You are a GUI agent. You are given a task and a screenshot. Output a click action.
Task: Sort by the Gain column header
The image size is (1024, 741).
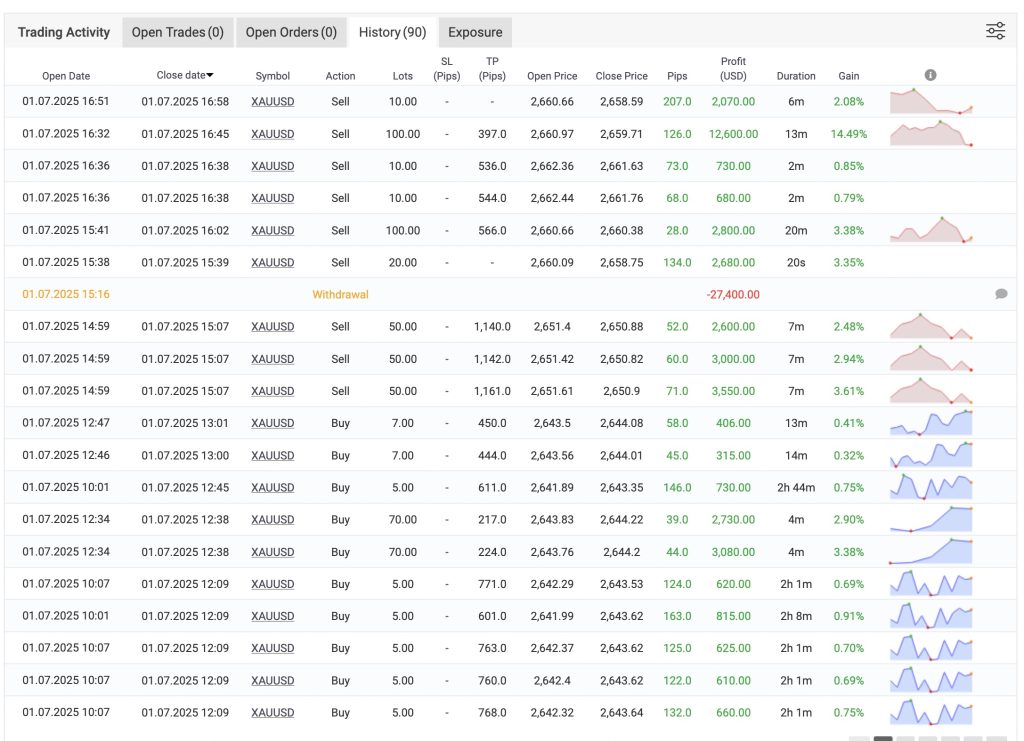848,76
